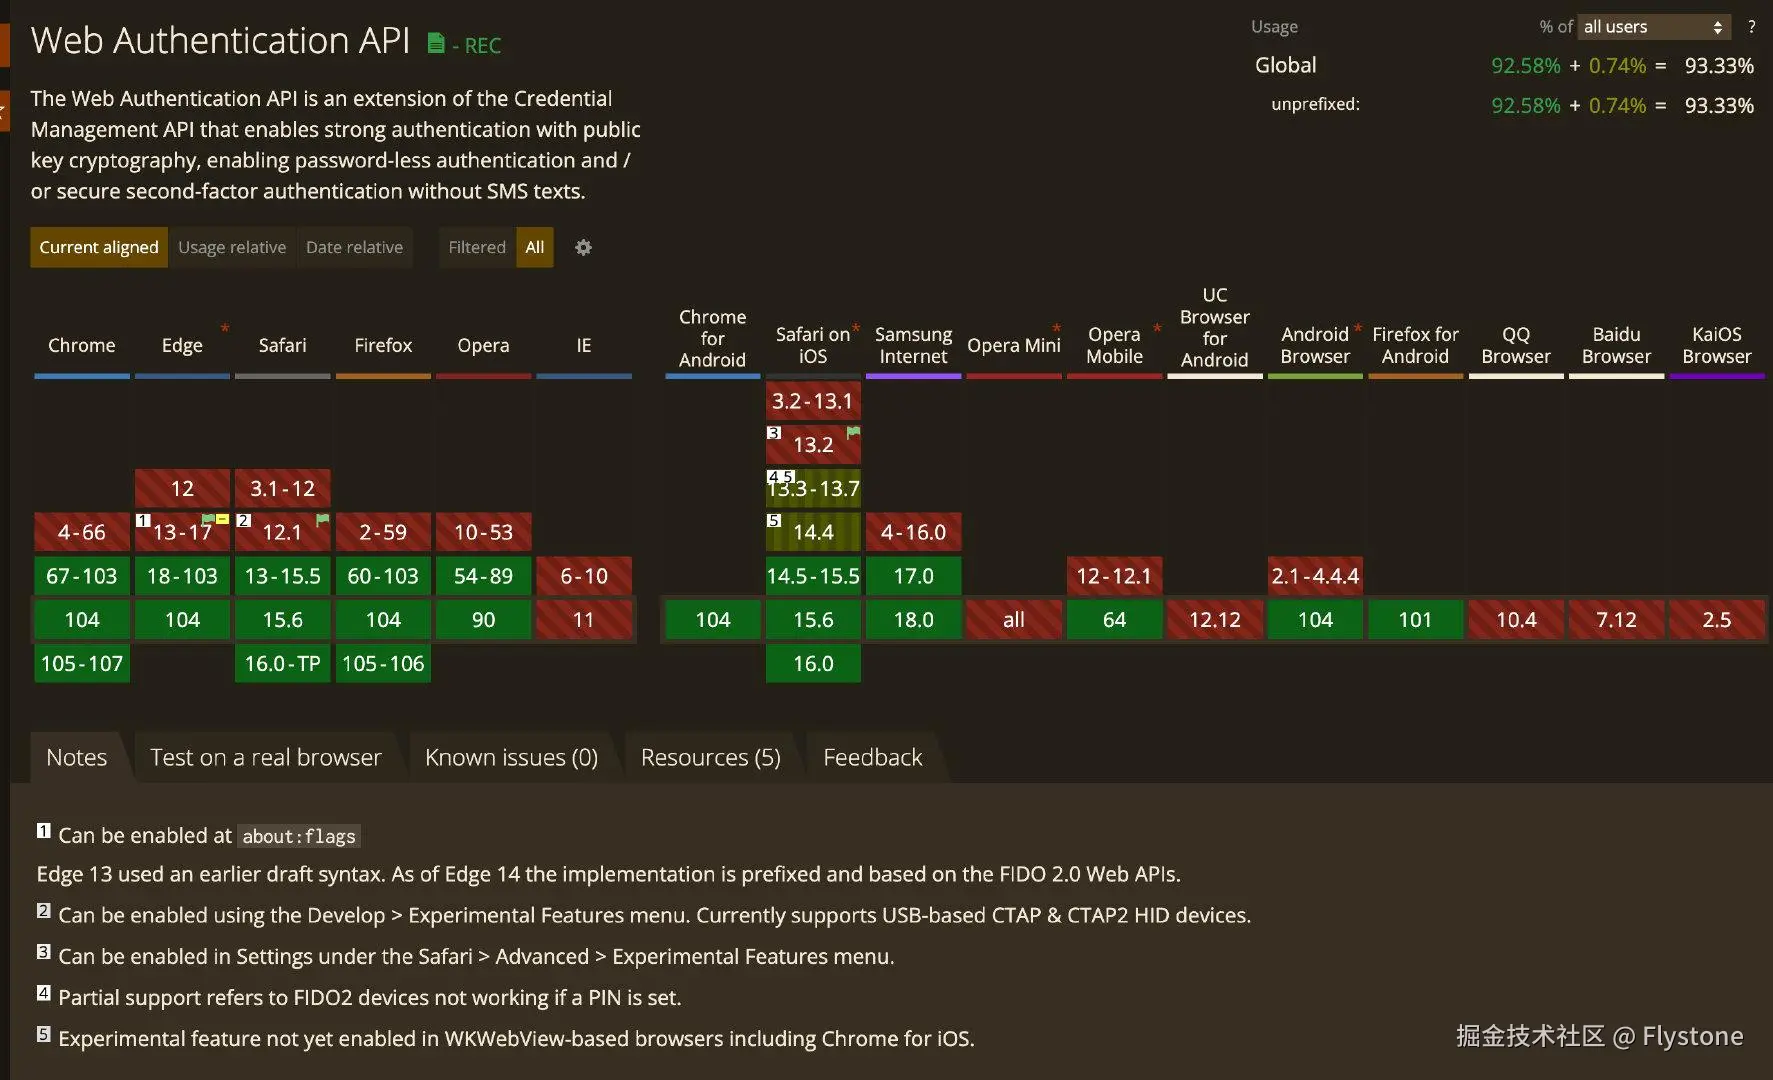Click note 3 marker on iOS Safari 13.2
This screenshot has height=1080, width=1773.
[774, 432]
